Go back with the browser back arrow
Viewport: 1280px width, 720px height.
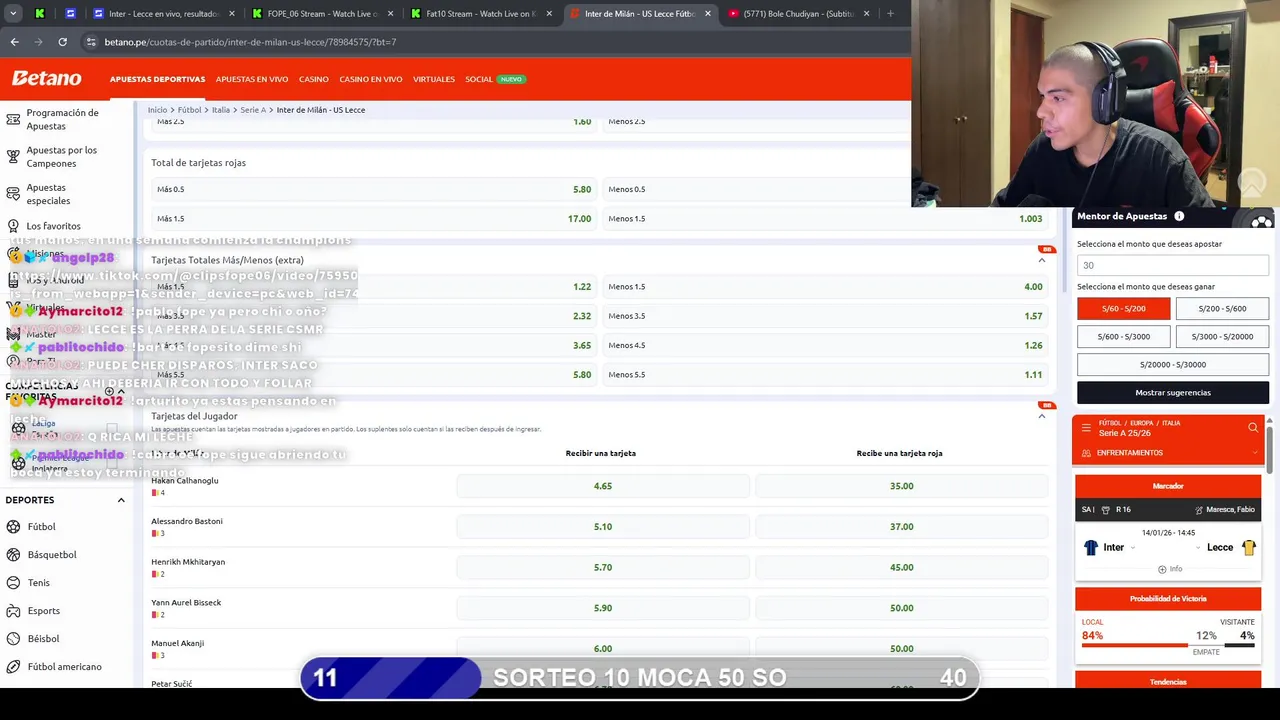pos(14,42)
